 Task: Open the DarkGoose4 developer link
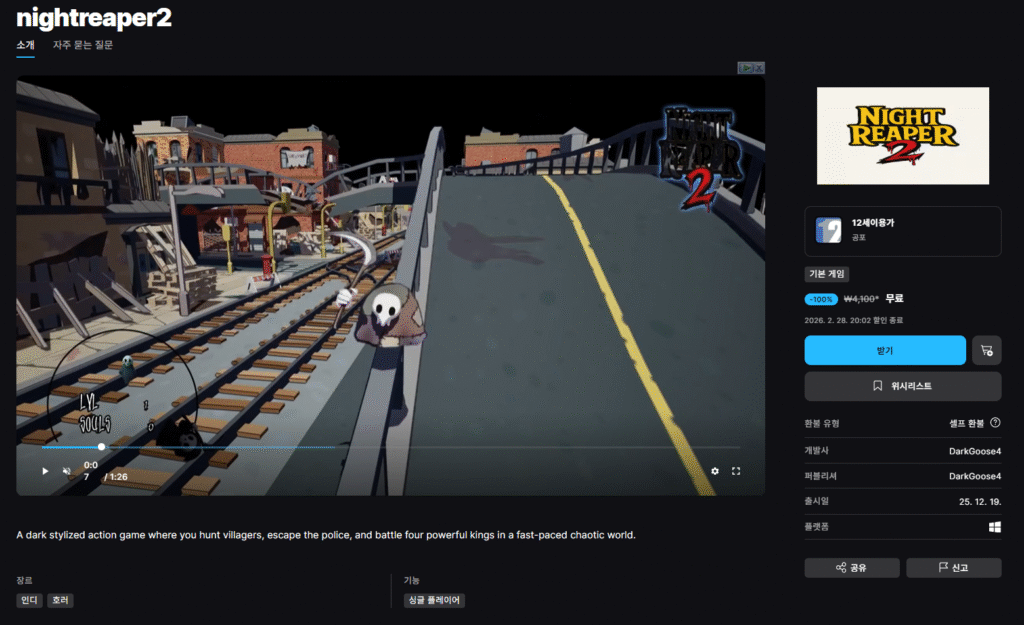(x=974, y=451)
